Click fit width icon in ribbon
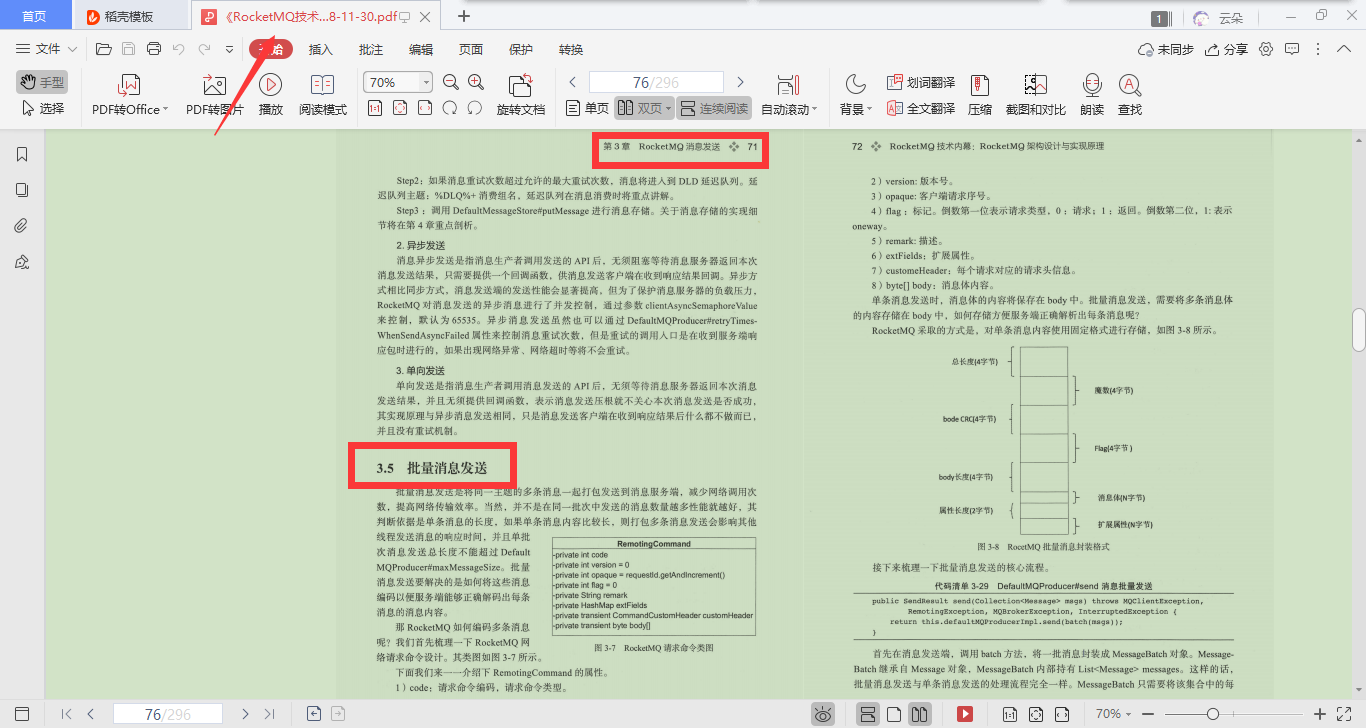This screenshot has height=728, width=1366. tap(425, 108)
